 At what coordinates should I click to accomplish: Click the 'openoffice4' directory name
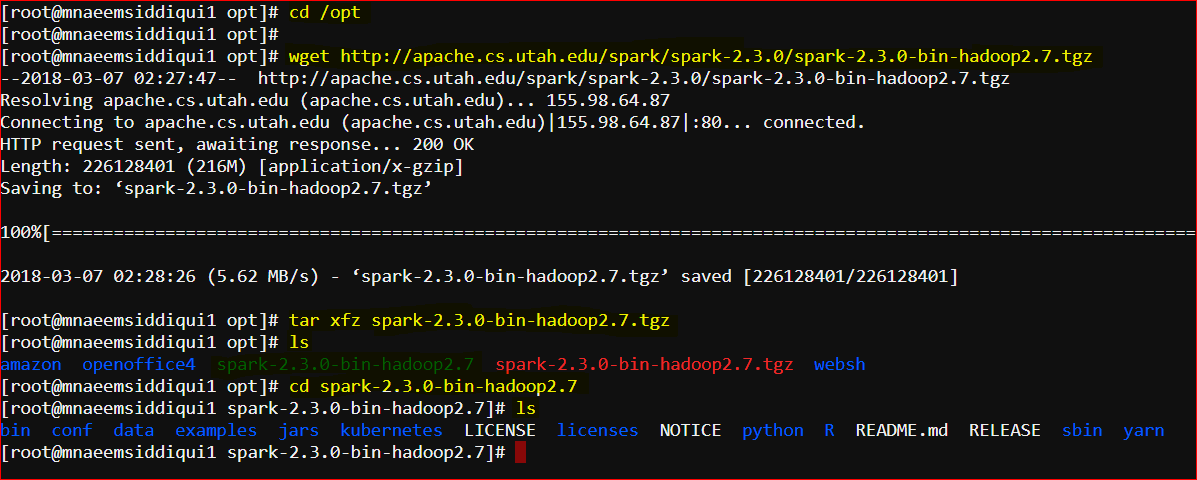(x=139, y=364)
